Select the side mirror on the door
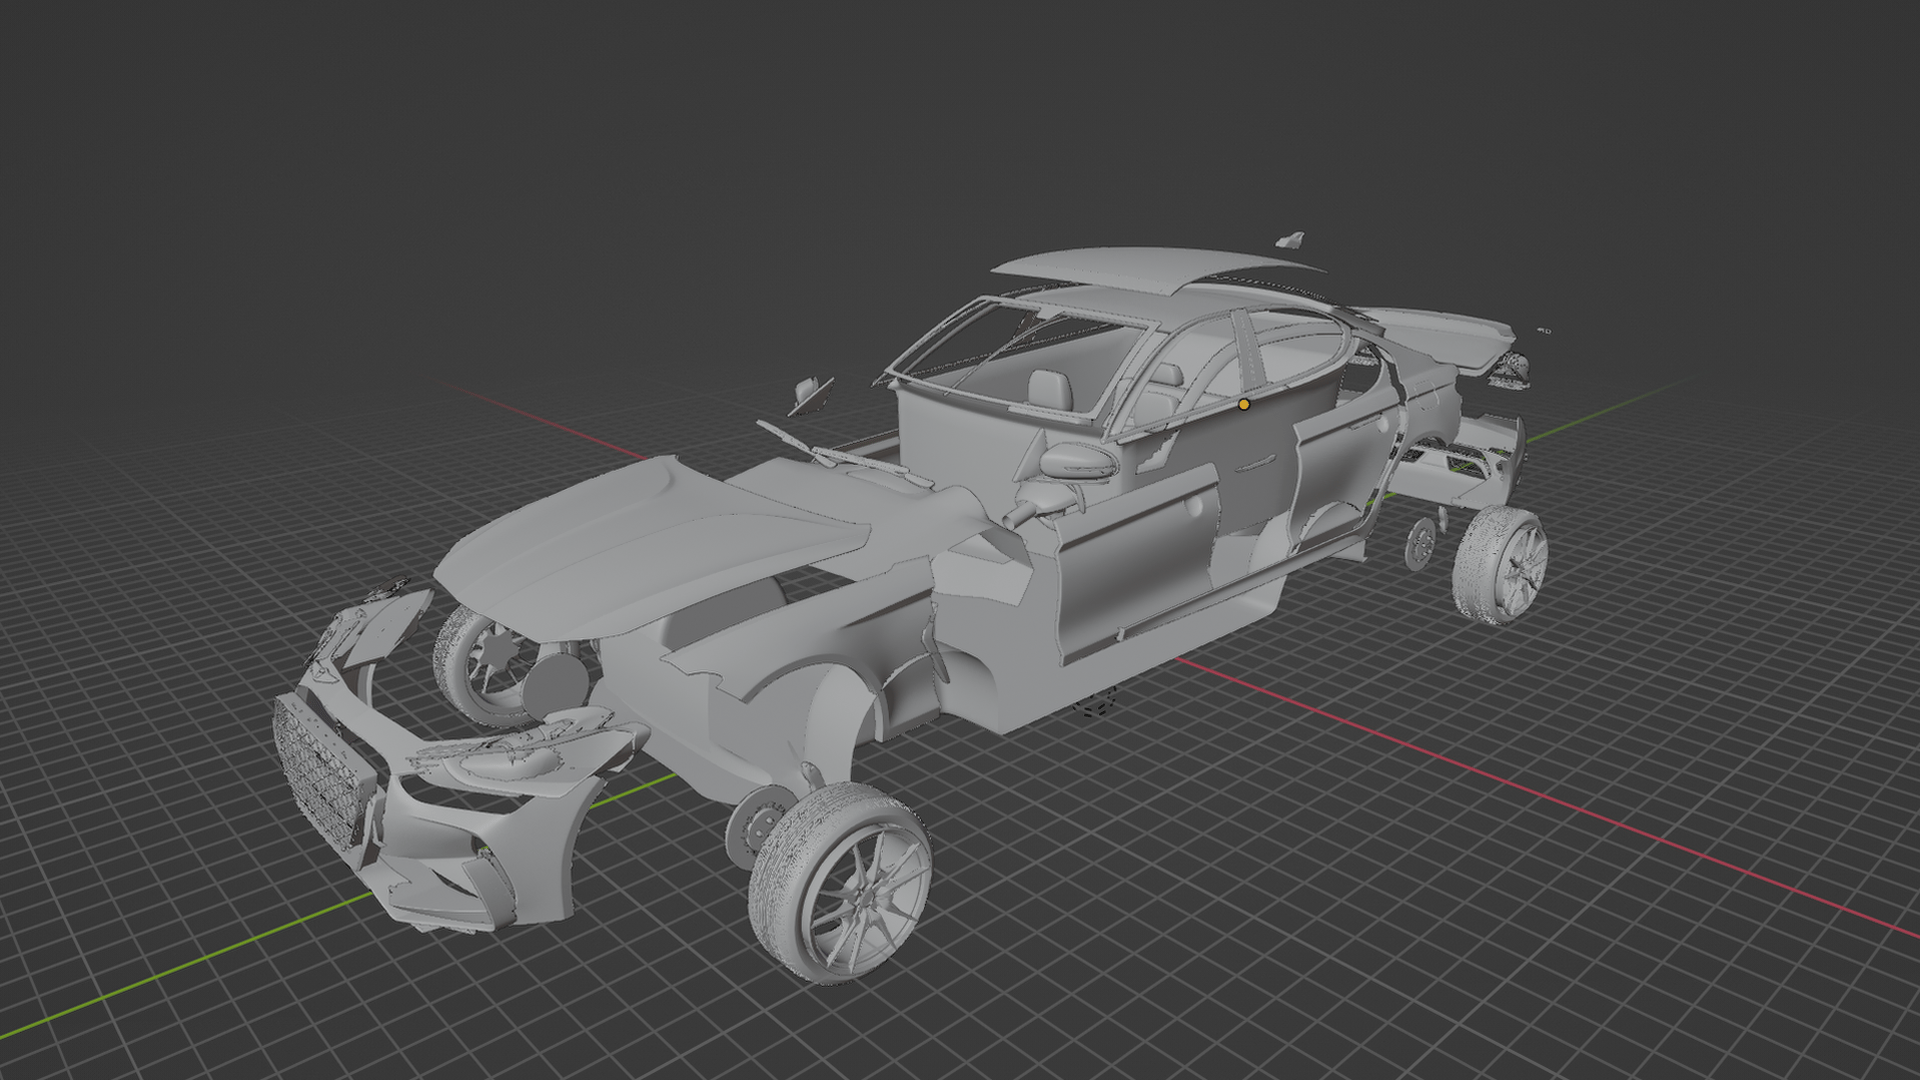This screenshot has width=1920, height=1080. coord(1080,461)
